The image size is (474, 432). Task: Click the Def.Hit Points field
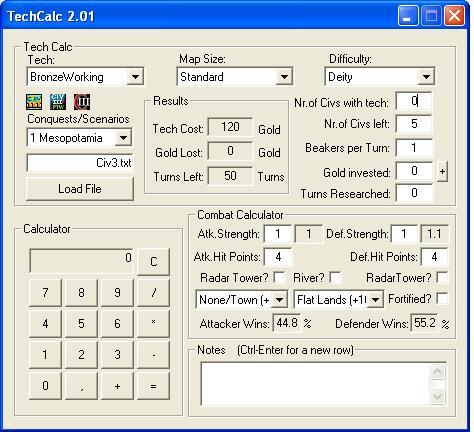click(434, 257)
